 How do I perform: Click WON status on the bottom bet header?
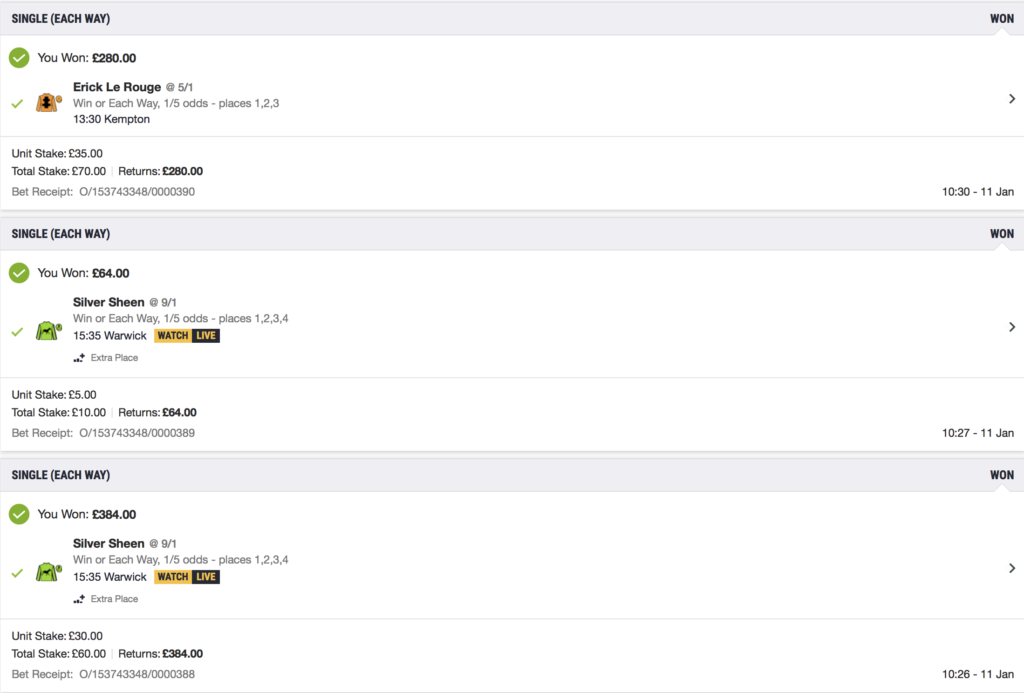point(1002,475)
